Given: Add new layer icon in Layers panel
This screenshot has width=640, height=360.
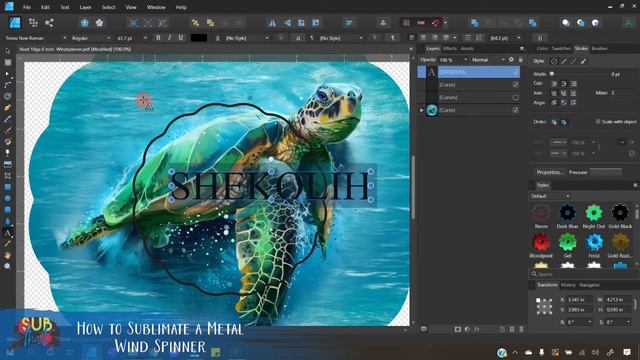Looking at the screenshot, I should 502,329.
